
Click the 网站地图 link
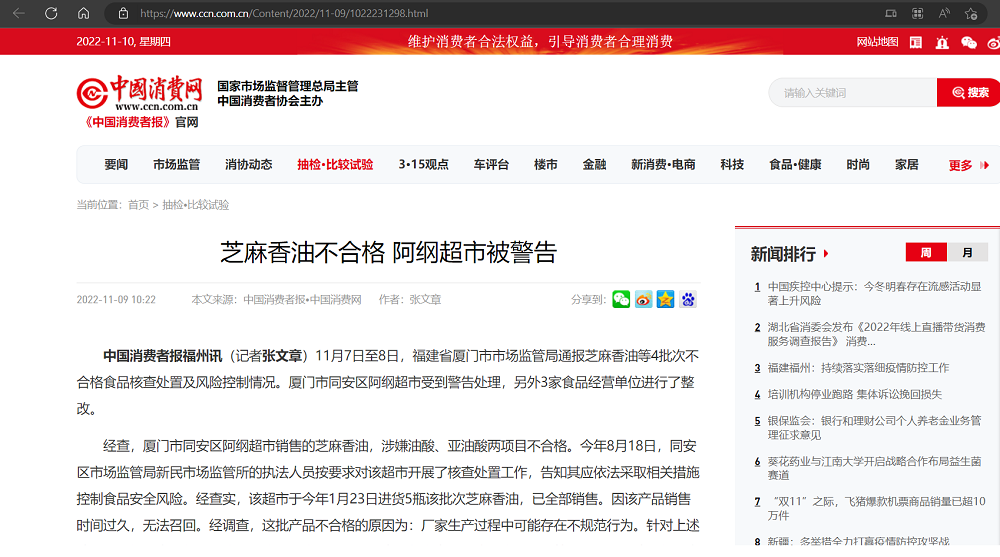877,42
